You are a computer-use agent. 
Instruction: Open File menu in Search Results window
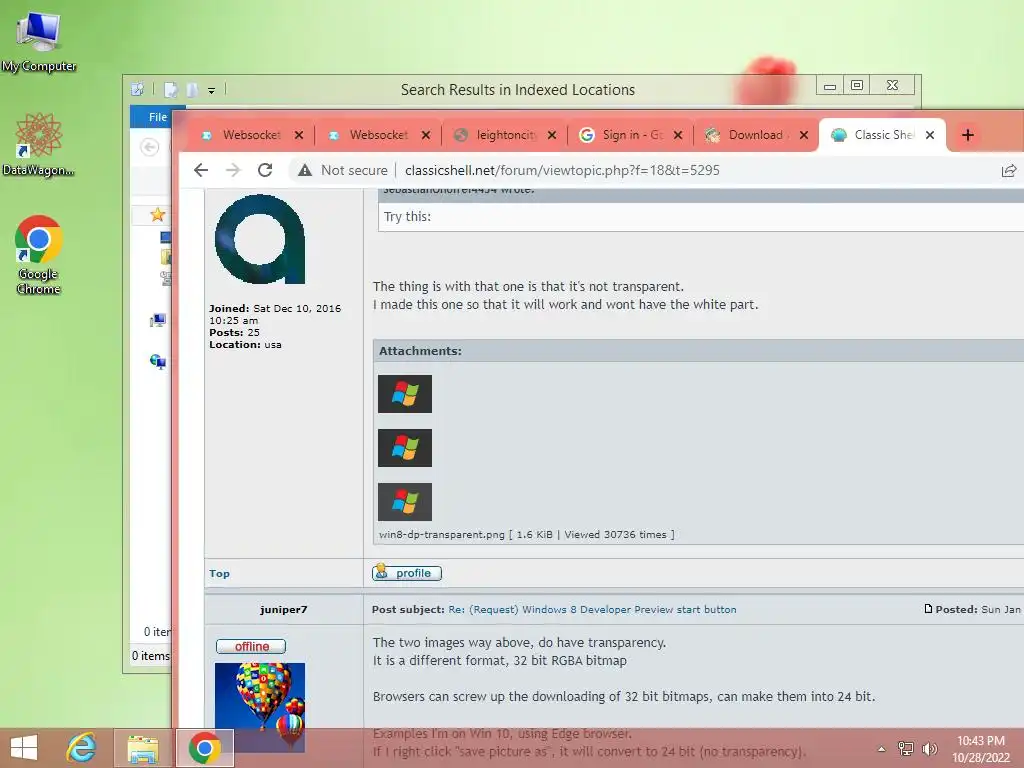pos(158,117)
